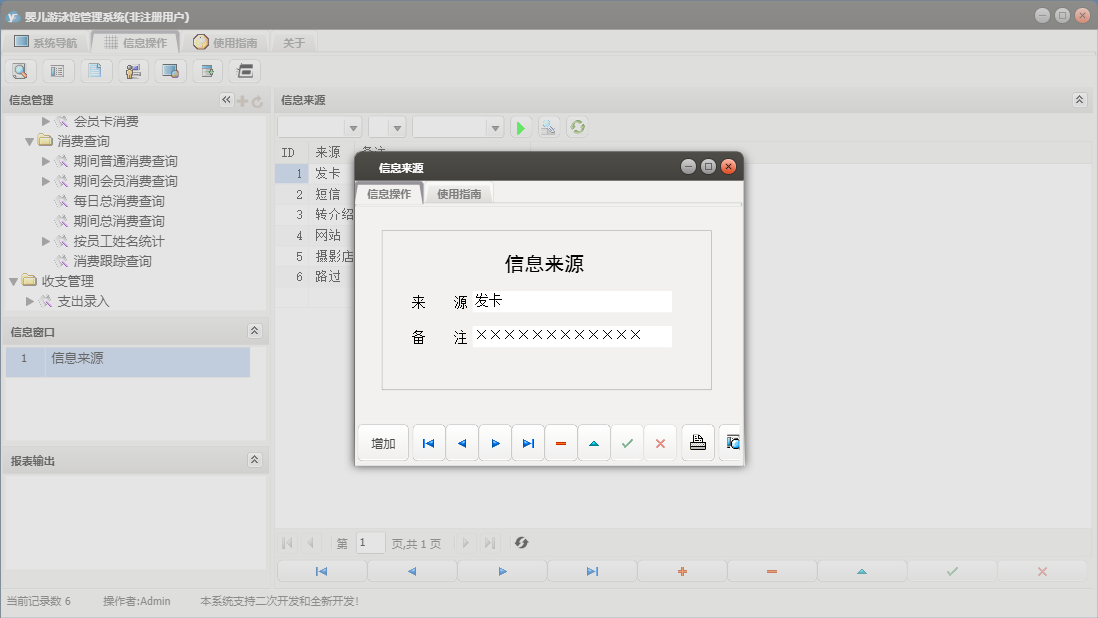Open the 使用指南 tab in the dialog

click(x=459, y=194)
